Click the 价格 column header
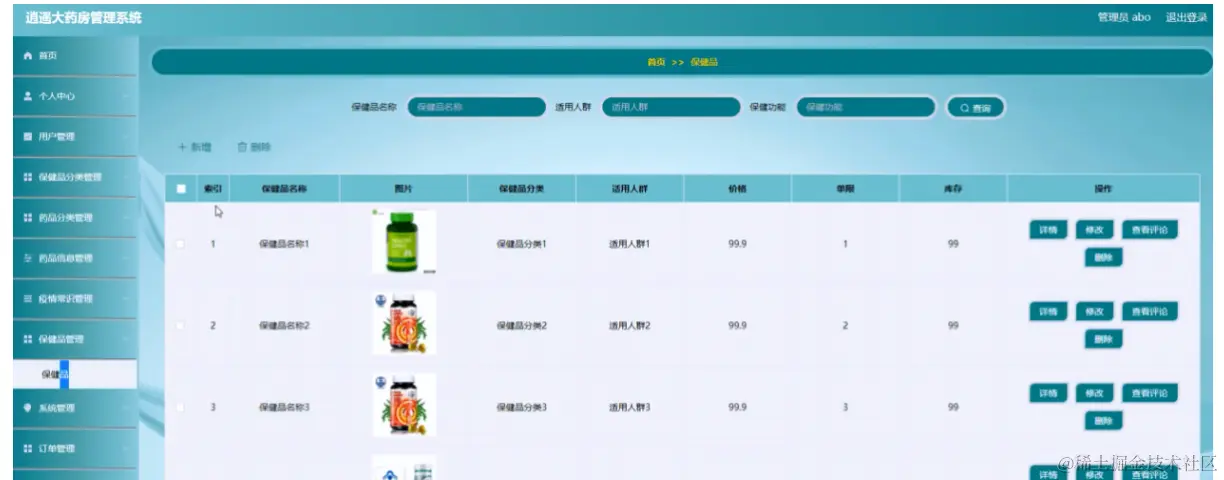1224x480 pixels. click(x=738, y=188)
